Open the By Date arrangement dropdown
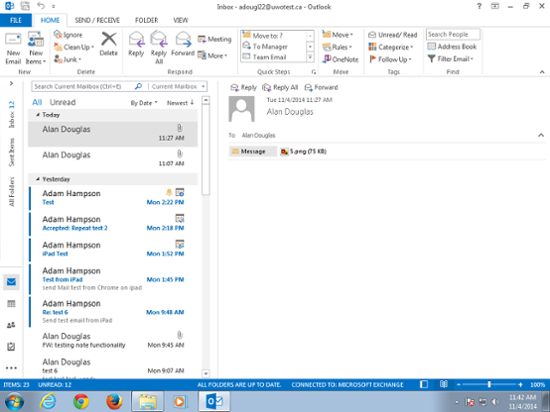The image size is (550, 412). [144, 103]
